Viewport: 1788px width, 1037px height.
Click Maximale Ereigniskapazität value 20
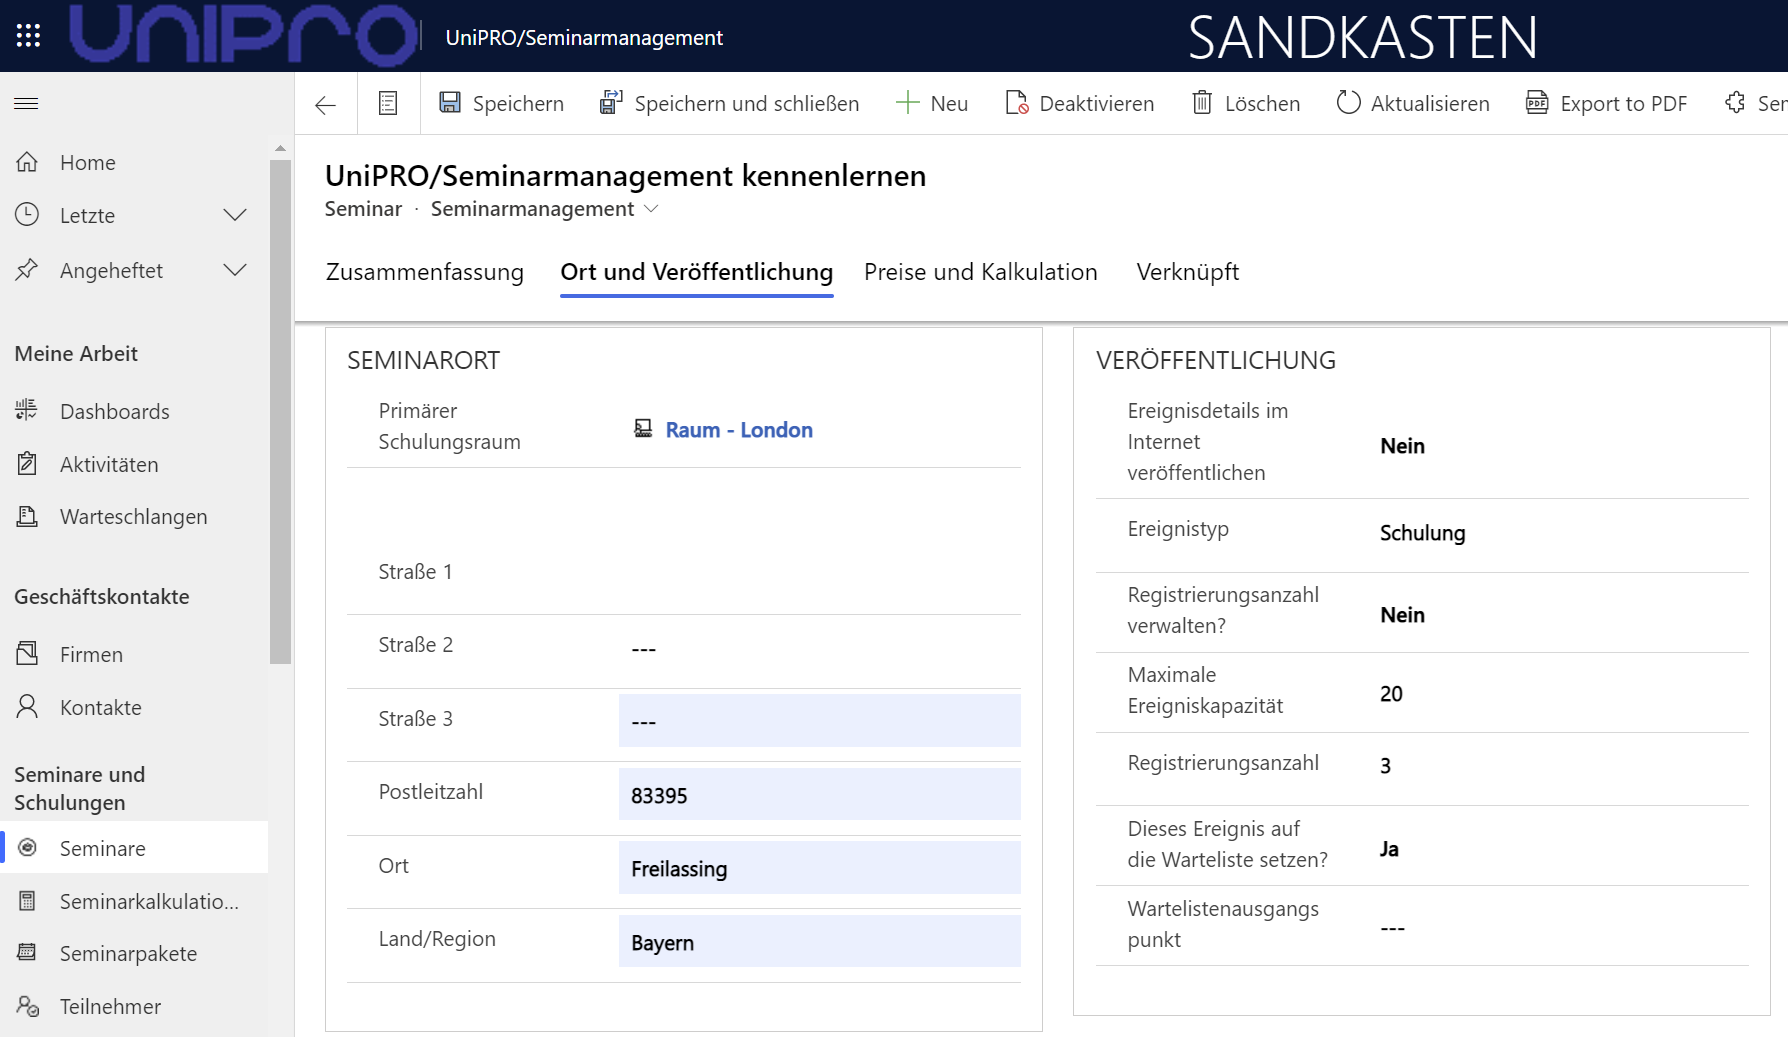pos(1391,694)
